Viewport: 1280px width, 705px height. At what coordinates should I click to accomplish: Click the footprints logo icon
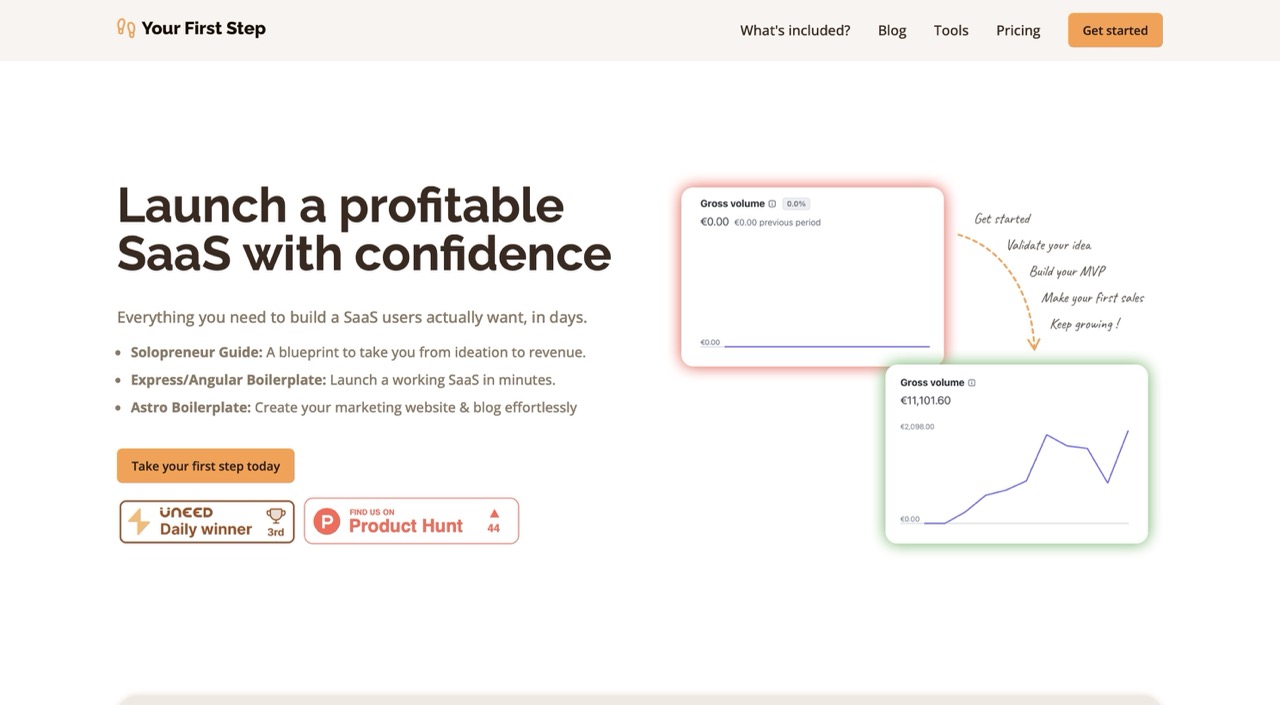click(126, 28)
